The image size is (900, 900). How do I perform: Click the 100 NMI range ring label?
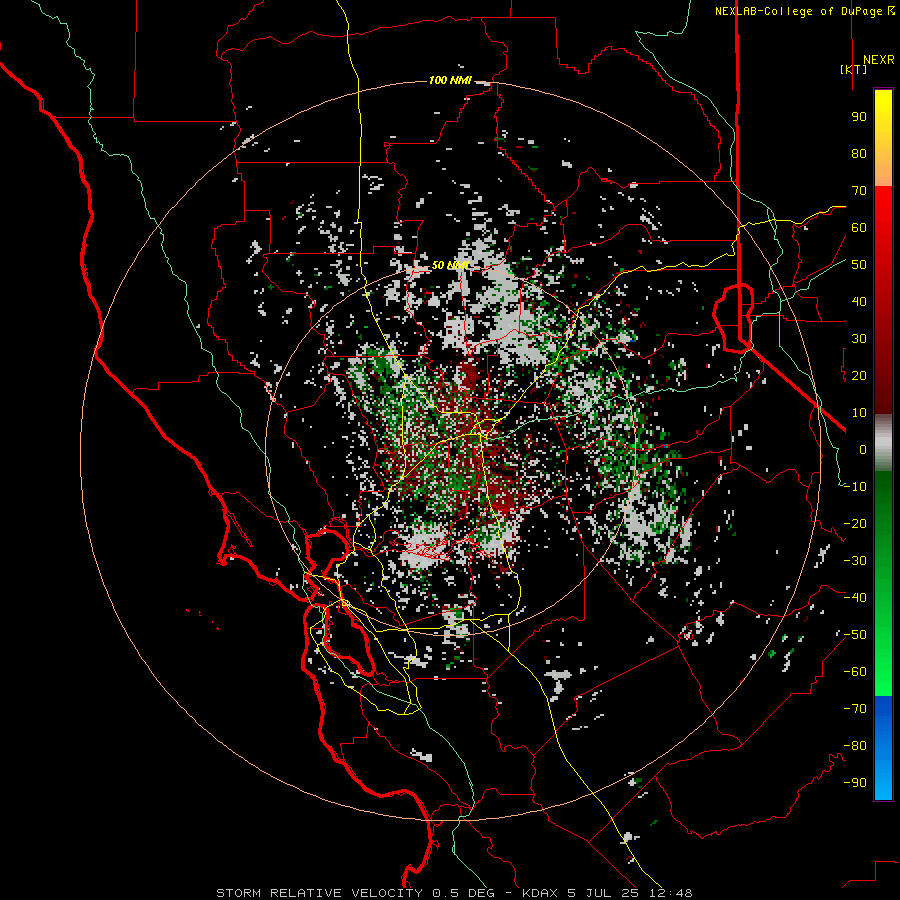pyautogui.click(x=450, y=80)
